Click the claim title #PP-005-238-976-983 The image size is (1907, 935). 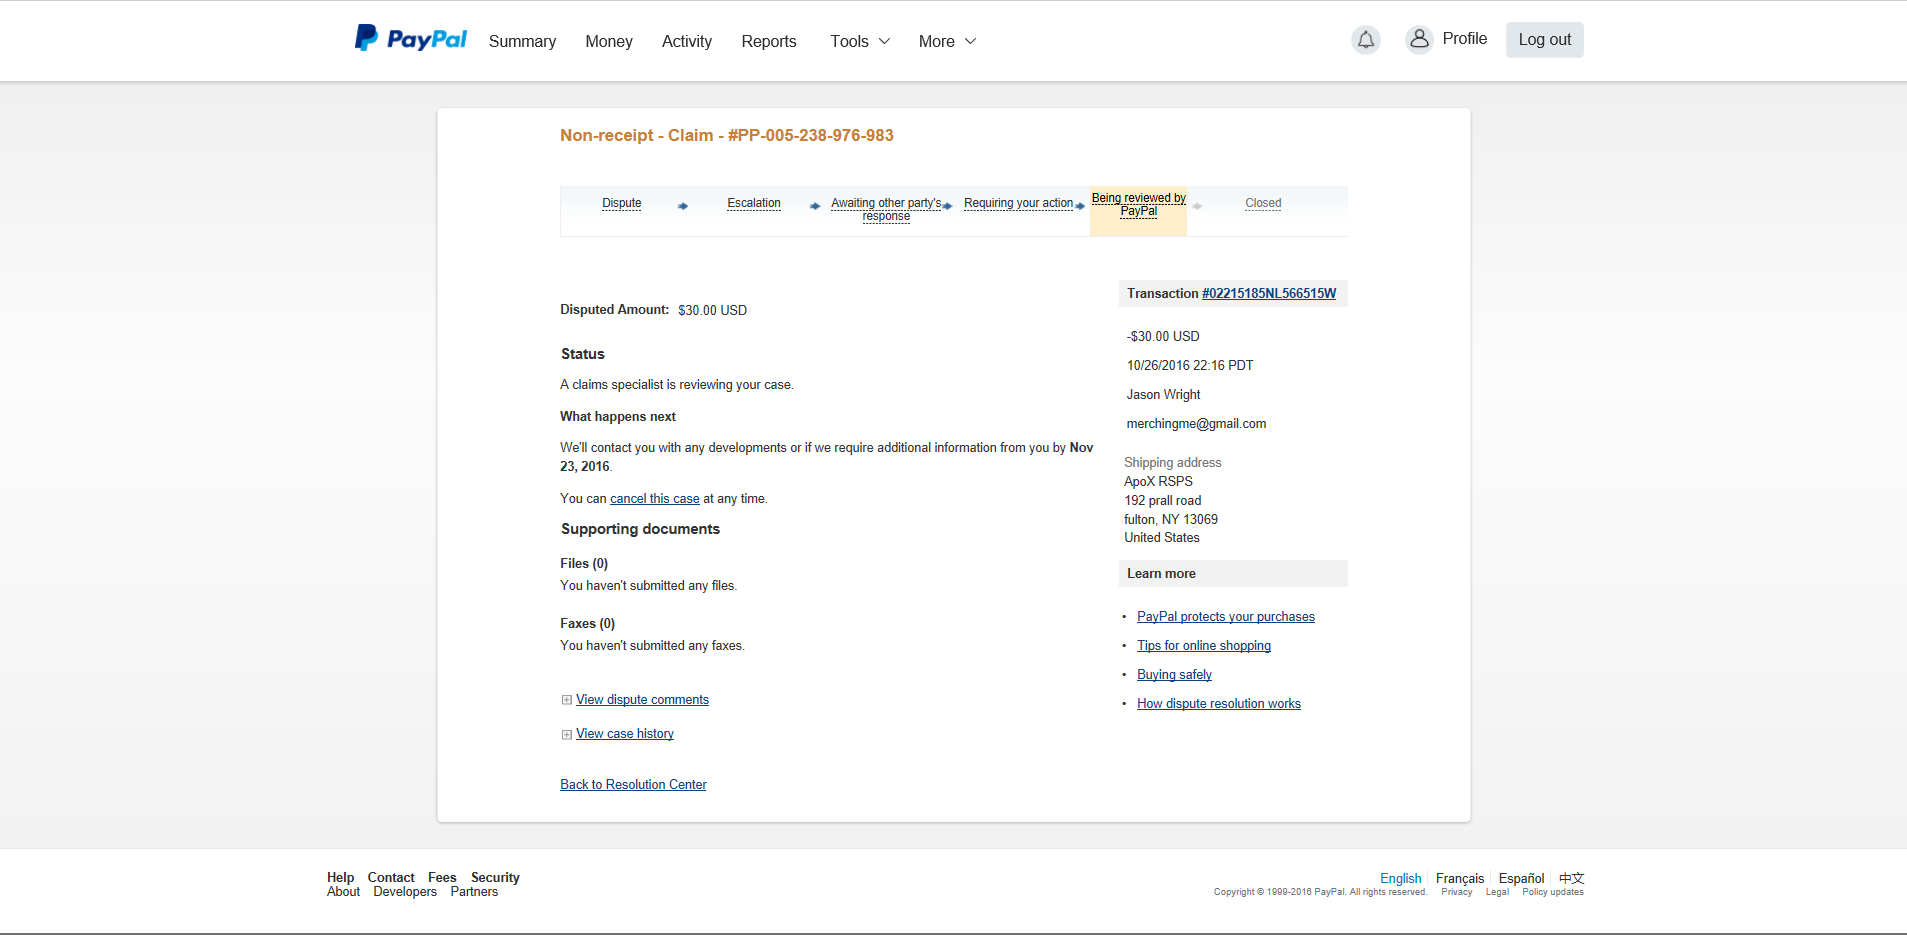pyautogui.click(x=727, y=135)
